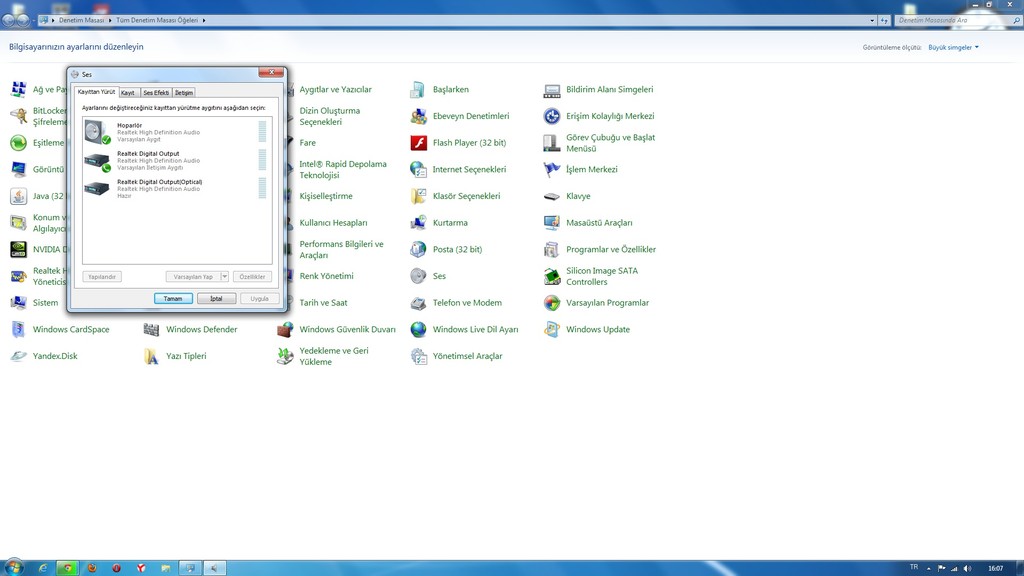1024x576 pixels.
Task: Open Posta (32 bit) icon
Action: click(418, 249)
